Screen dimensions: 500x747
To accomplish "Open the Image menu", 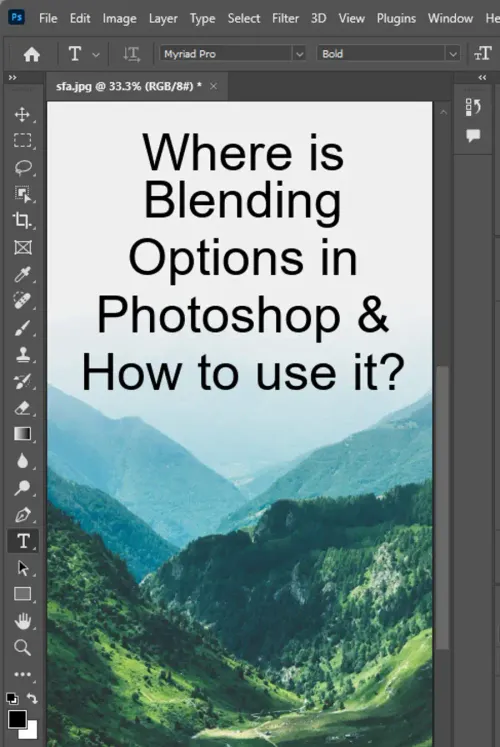I will (x=120, y=19).
